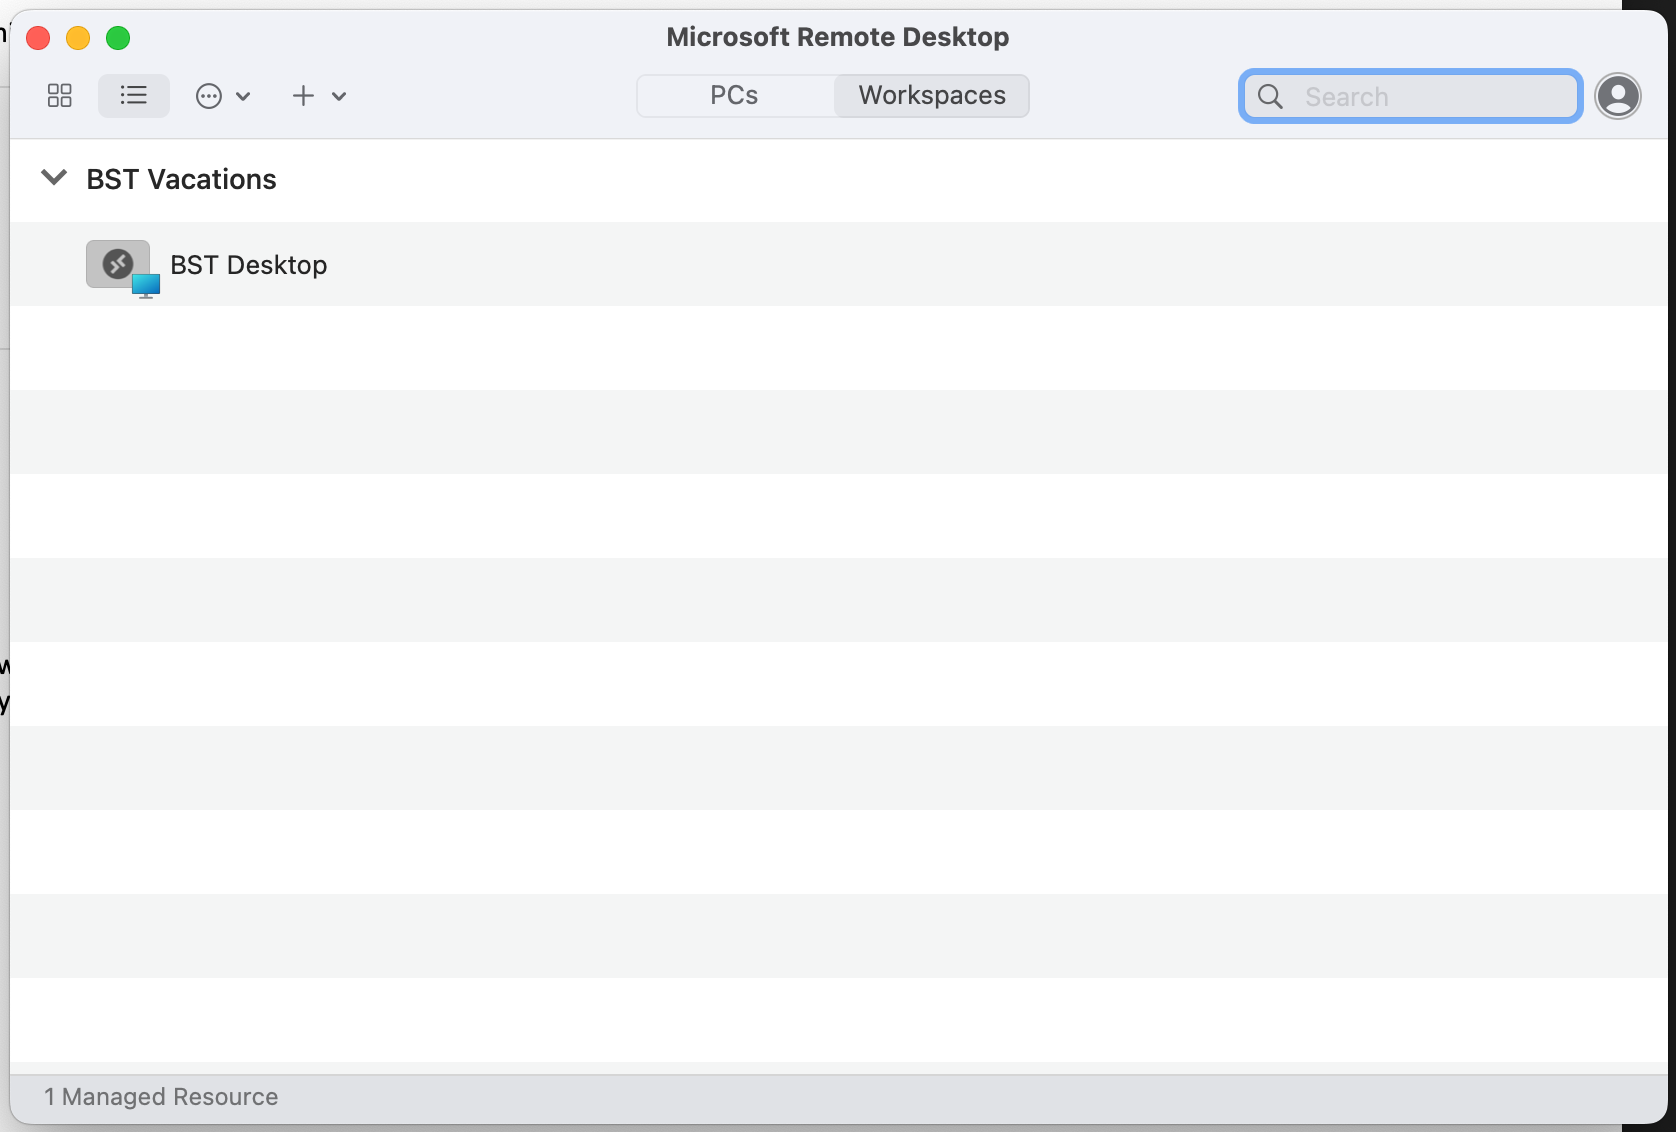The image size is (1676, 1132).
Task: Expand the chevron next to the plus button
Action: coord(339,96)
